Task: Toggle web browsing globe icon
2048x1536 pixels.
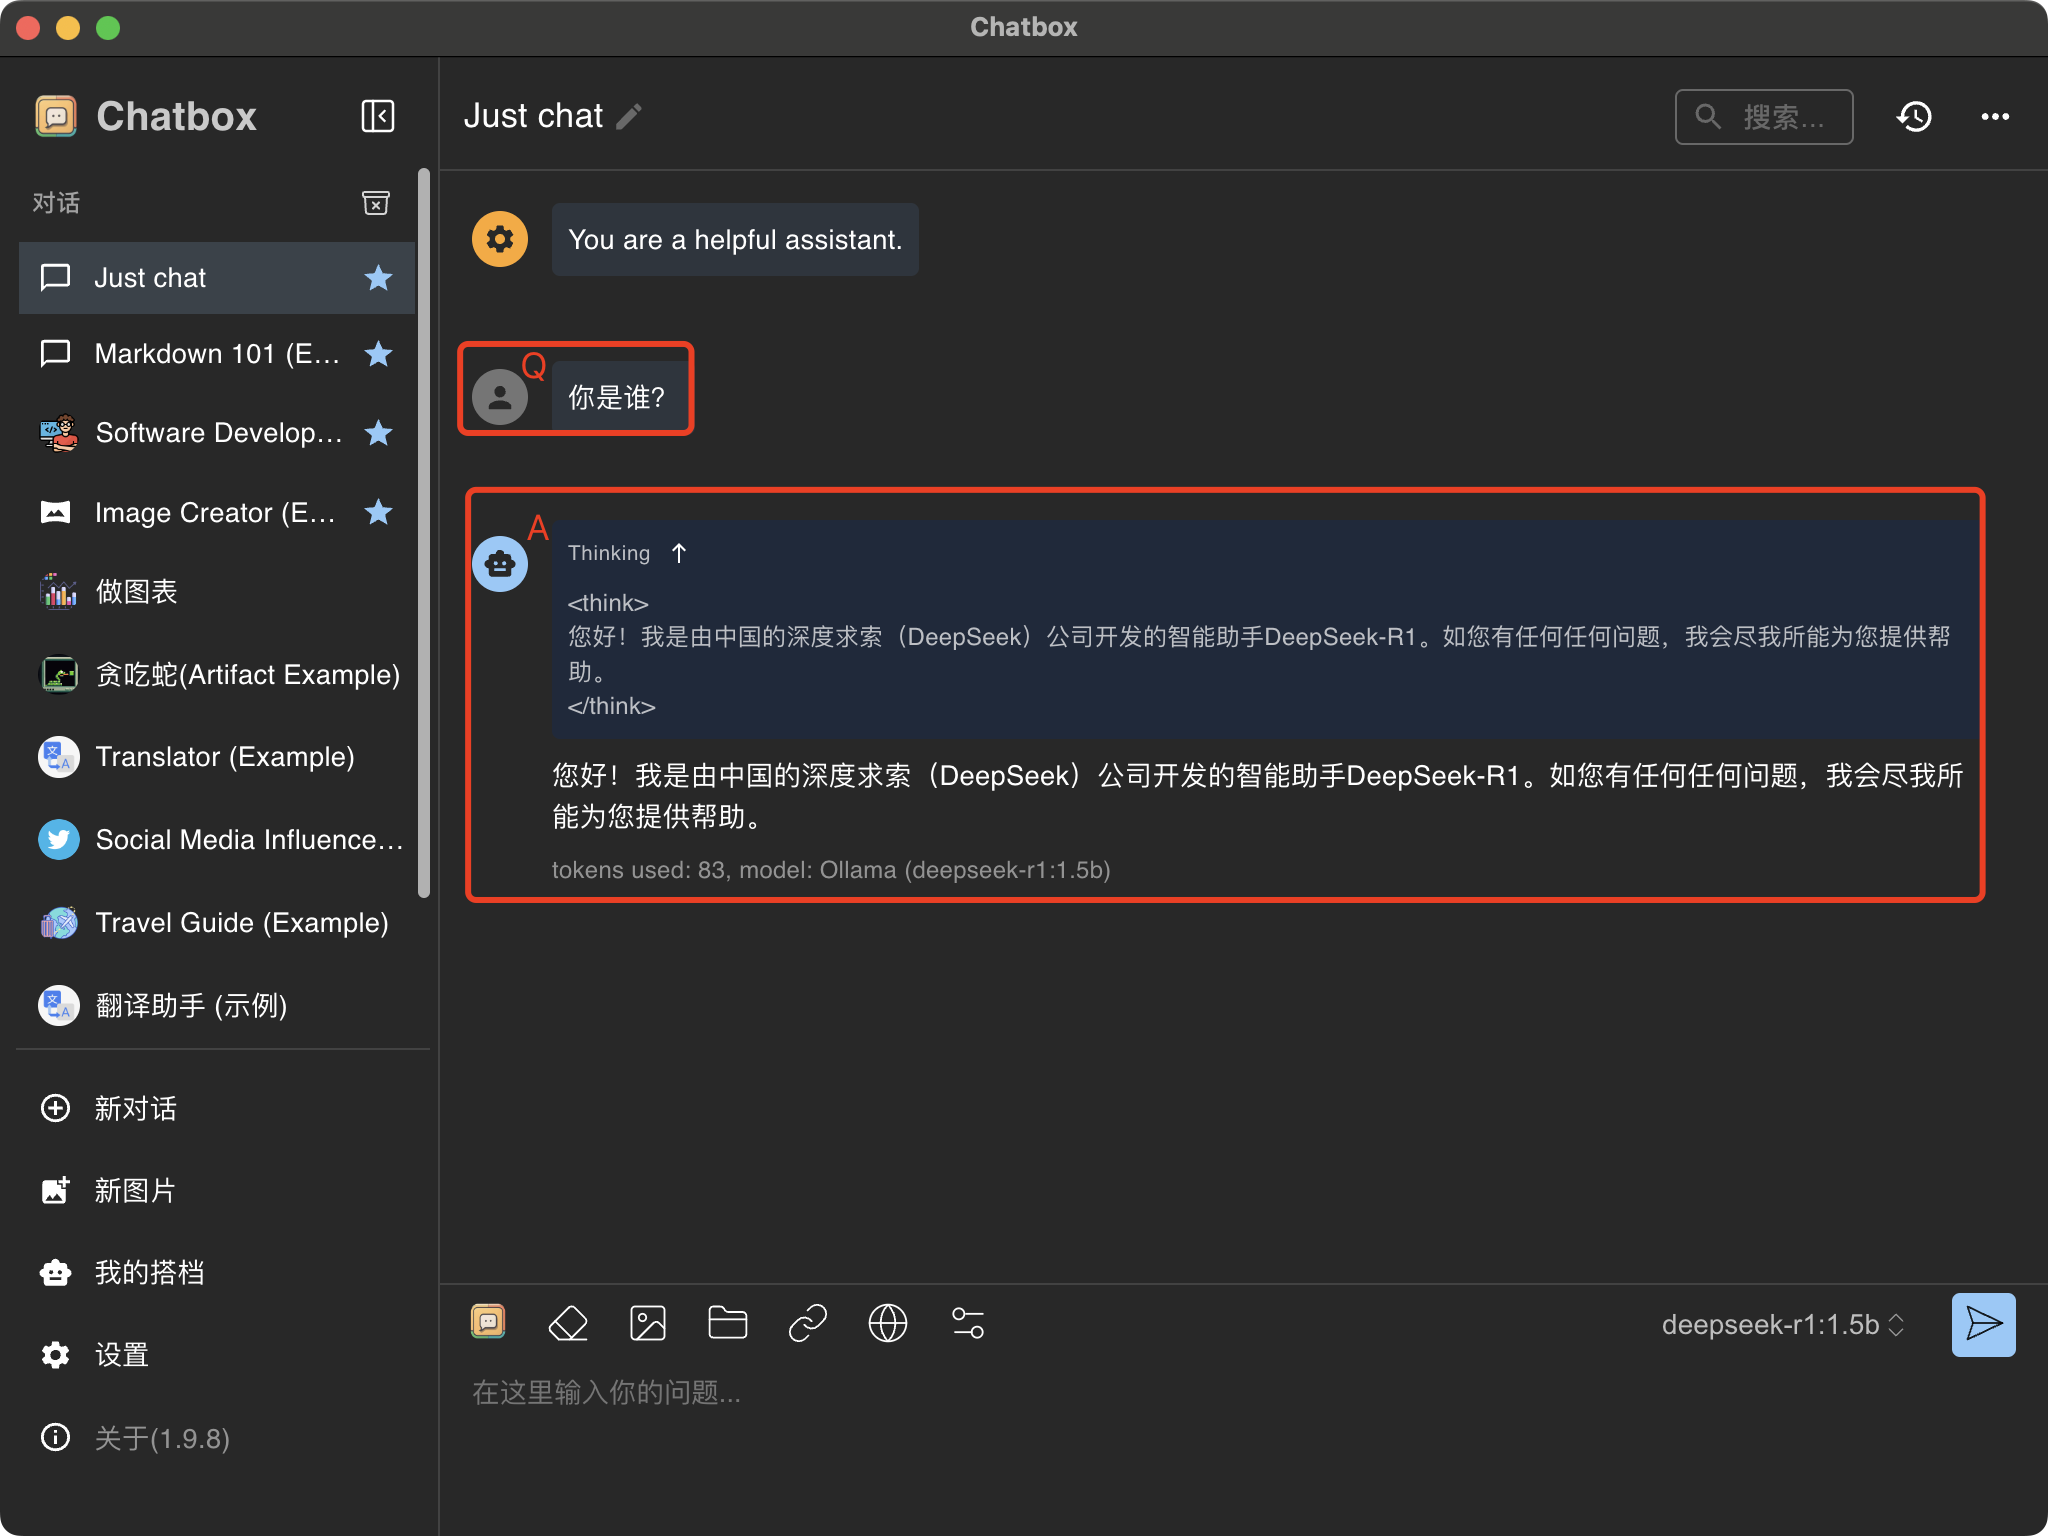Action: pyautogui.click(x=888, y=1323)
